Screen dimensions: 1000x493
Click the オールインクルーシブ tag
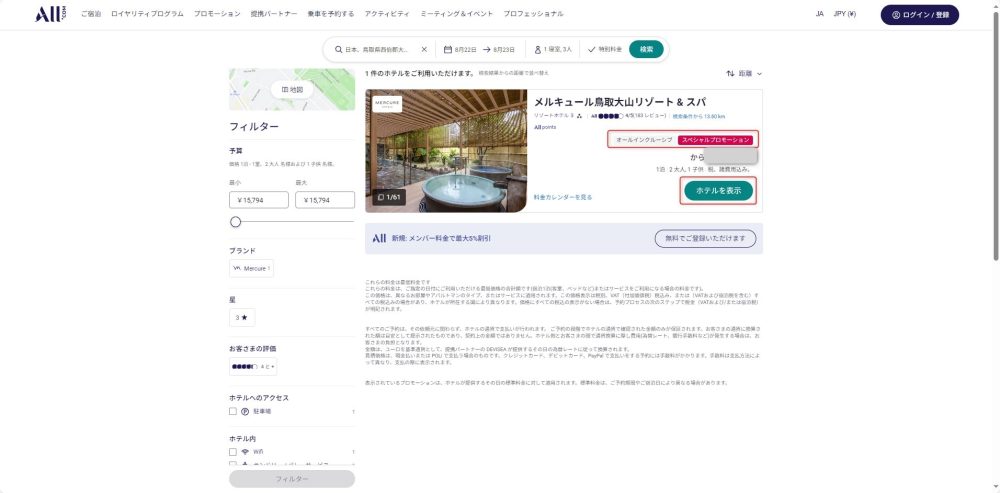(x=643, y=140)
